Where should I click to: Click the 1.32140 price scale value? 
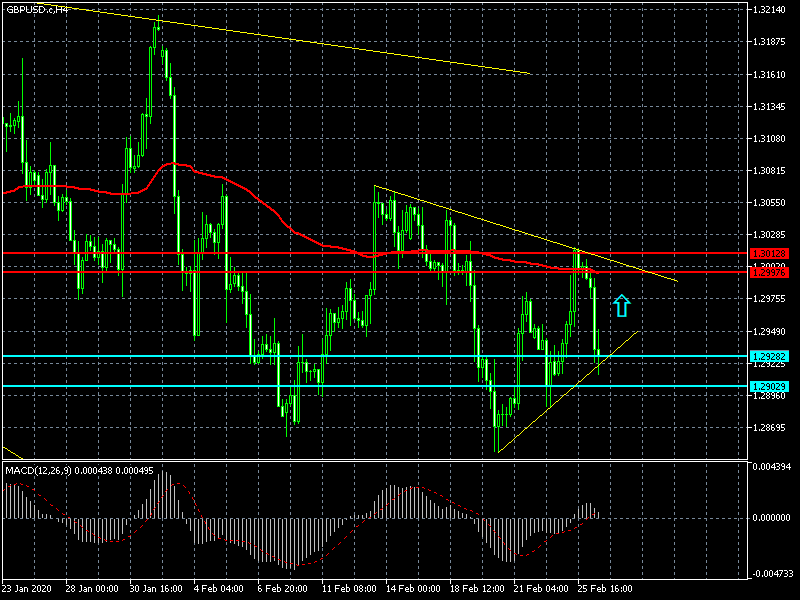pyautogui.click(x=769, y=10)
